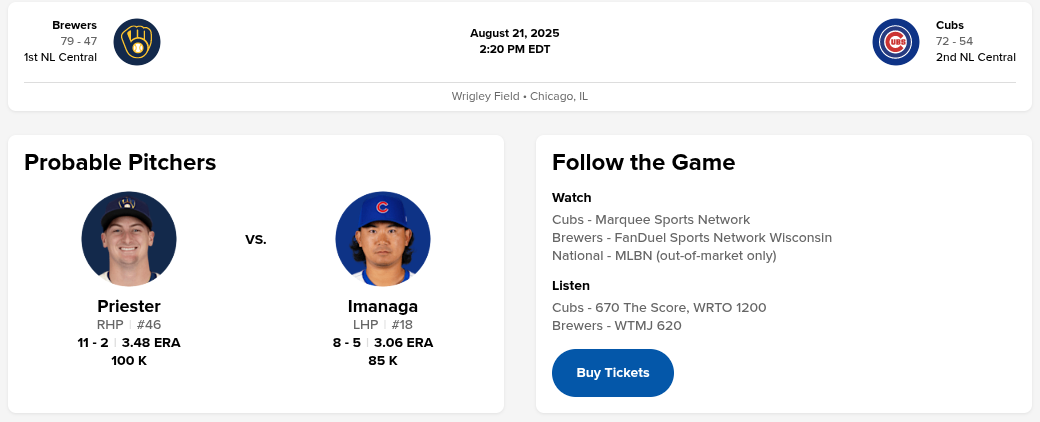
Task: Click the Follow the Game heading
Action: click(644, 162)
